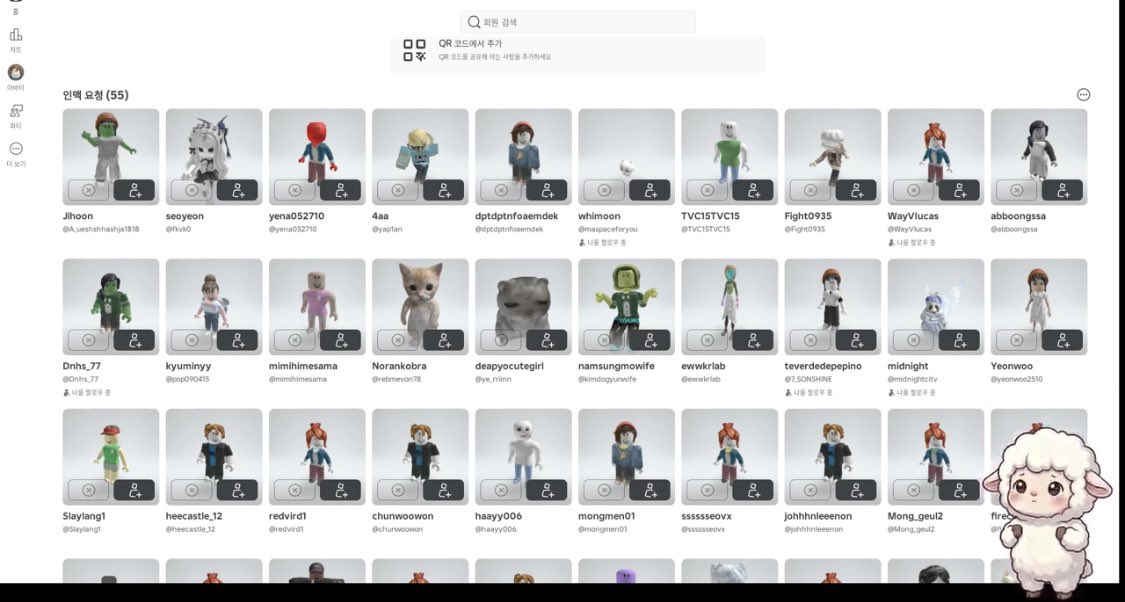Select username @7_SONSHINE

point(808,380)
